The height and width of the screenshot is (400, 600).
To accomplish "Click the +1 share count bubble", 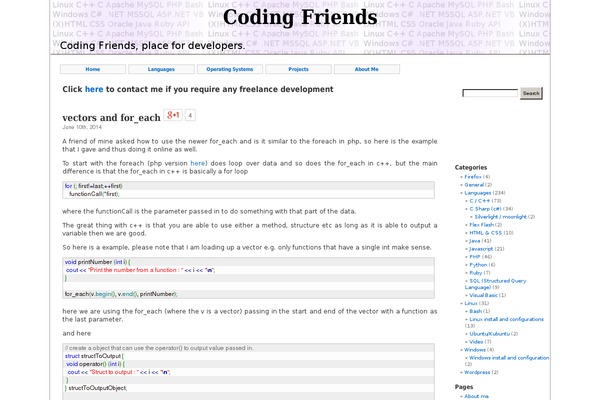I will pyautogui.click(x=190, y=115).
